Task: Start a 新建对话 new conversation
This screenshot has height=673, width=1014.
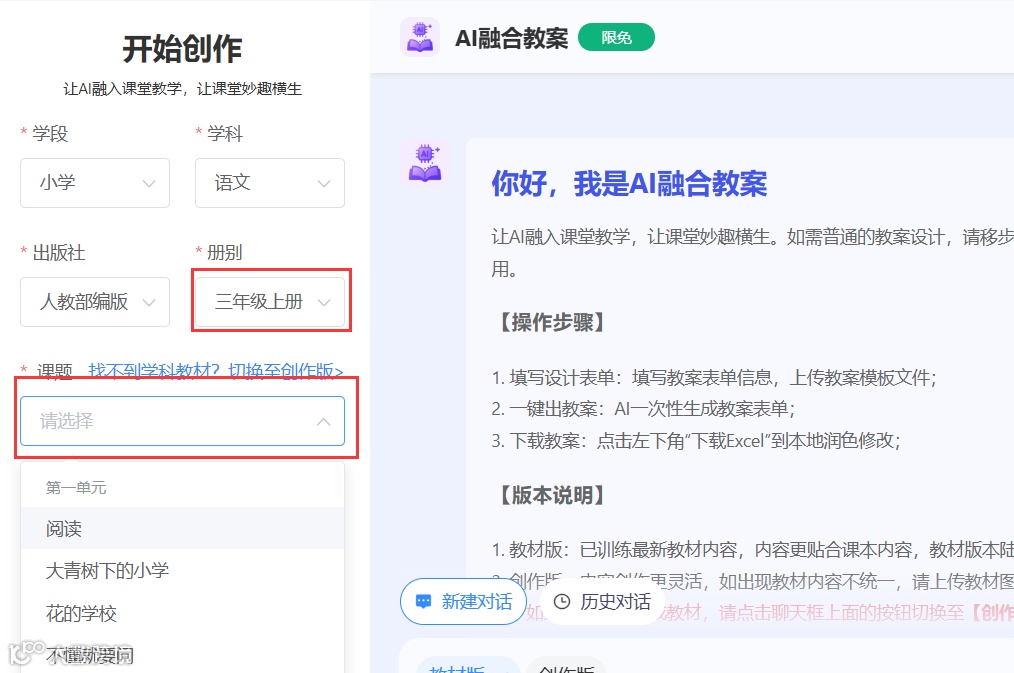Action: point(463,601)
